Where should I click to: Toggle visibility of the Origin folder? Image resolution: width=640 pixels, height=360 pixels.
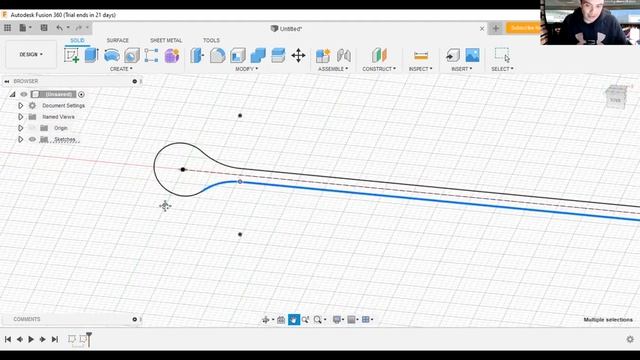(x=32, y=128)
